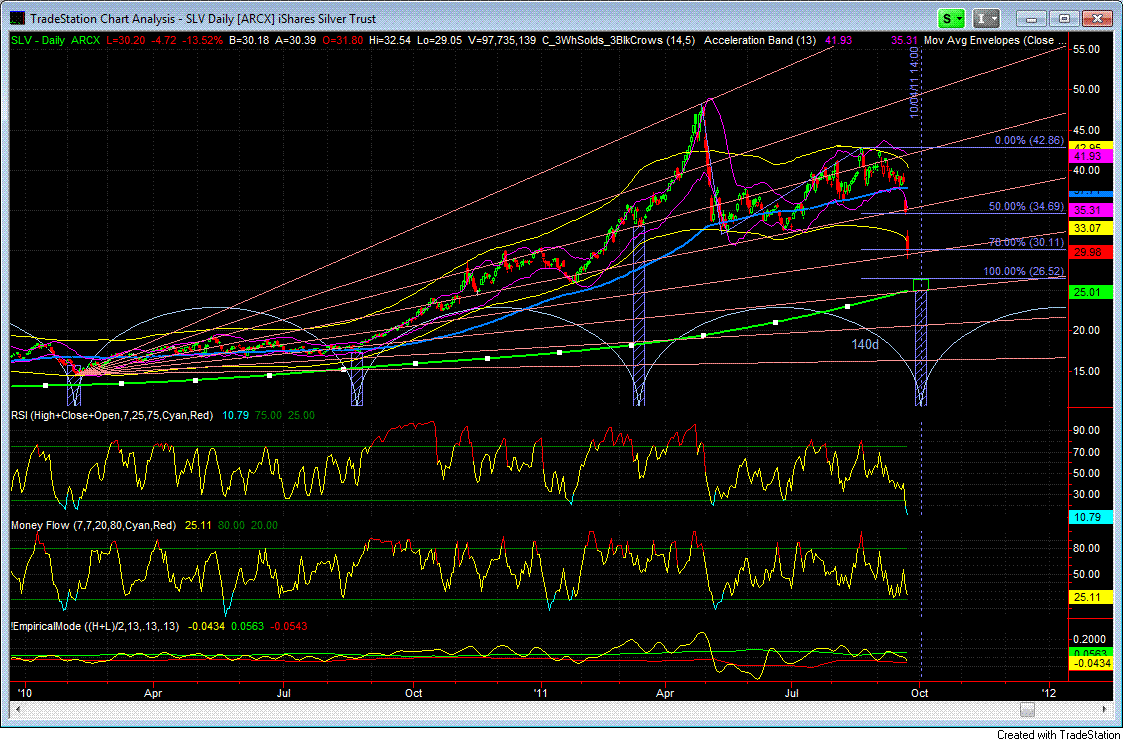The width and height of the screenshot is (1123, 741).
Task: Click the red 29.98 price axis marker
Action: [x=1090, y=251]
